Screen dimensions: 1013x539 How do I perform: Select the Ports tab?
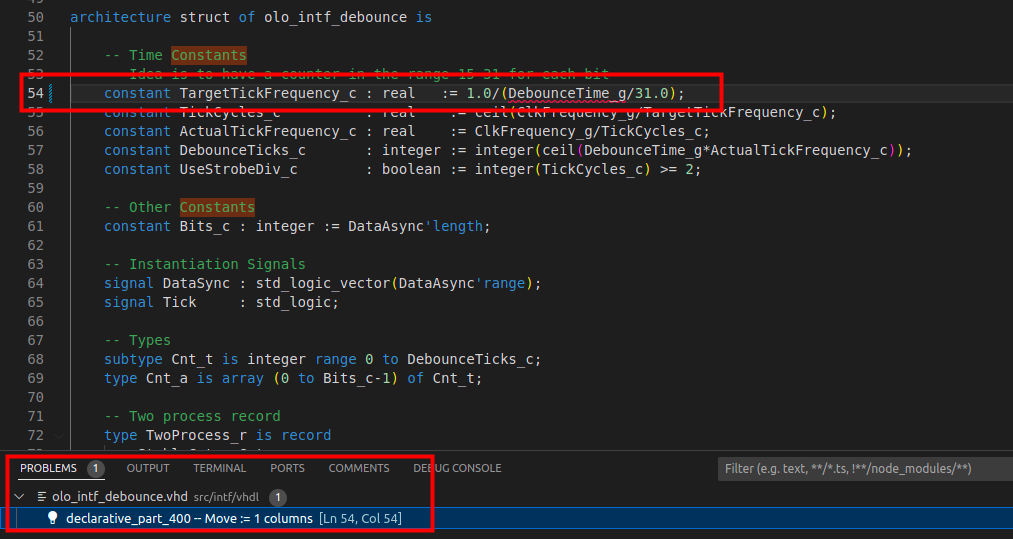(287, 468)
